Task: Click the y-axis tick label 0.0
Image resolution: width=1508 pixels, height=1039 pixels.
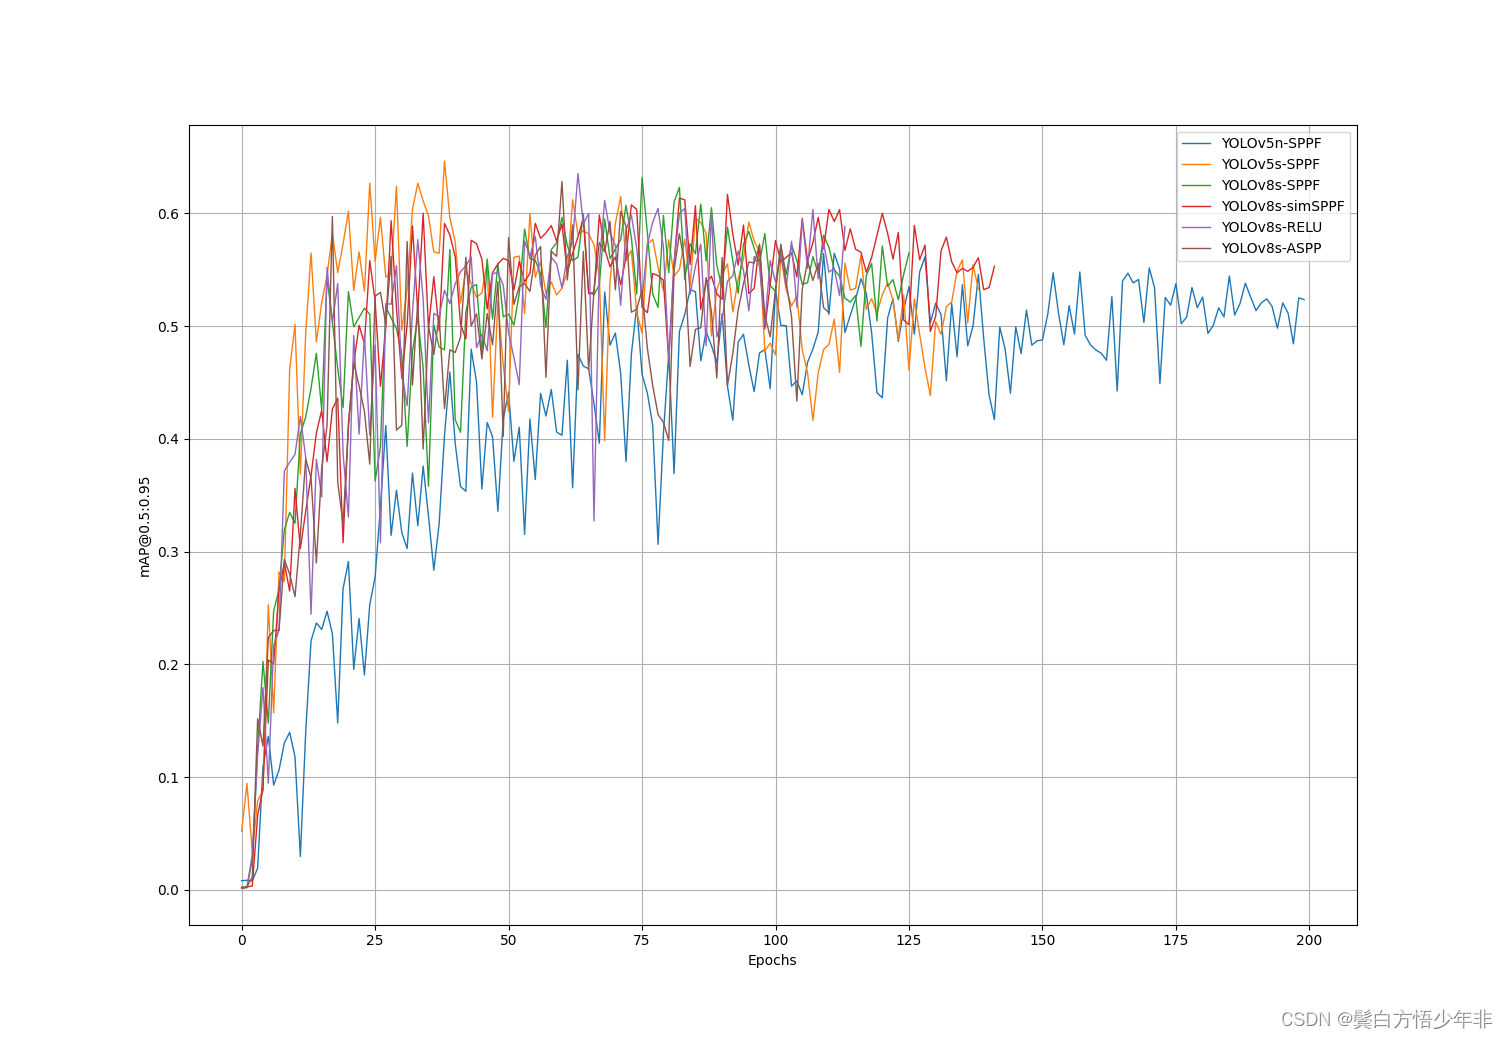Action: tap(168, 890)
